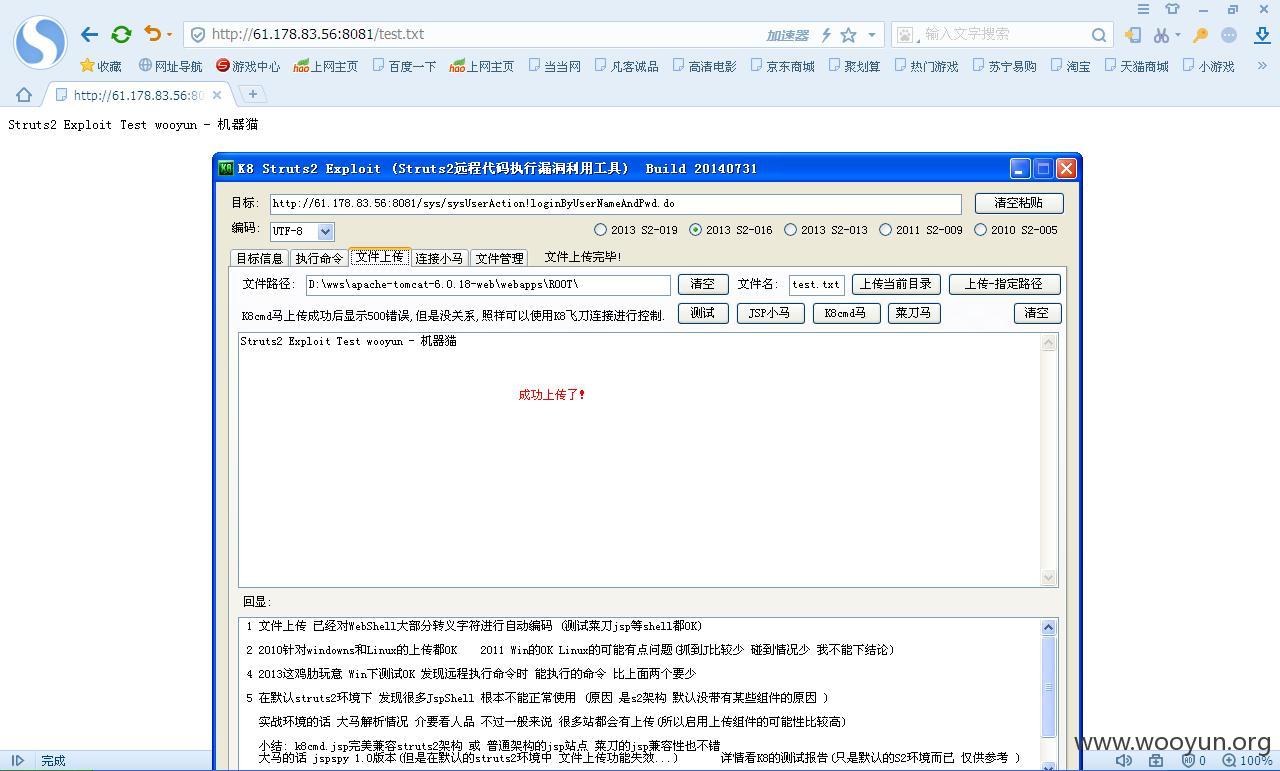Viewport: 1280px width, 771px height.
Task: Click the JSP小马 button
Action: pos(770,313)
